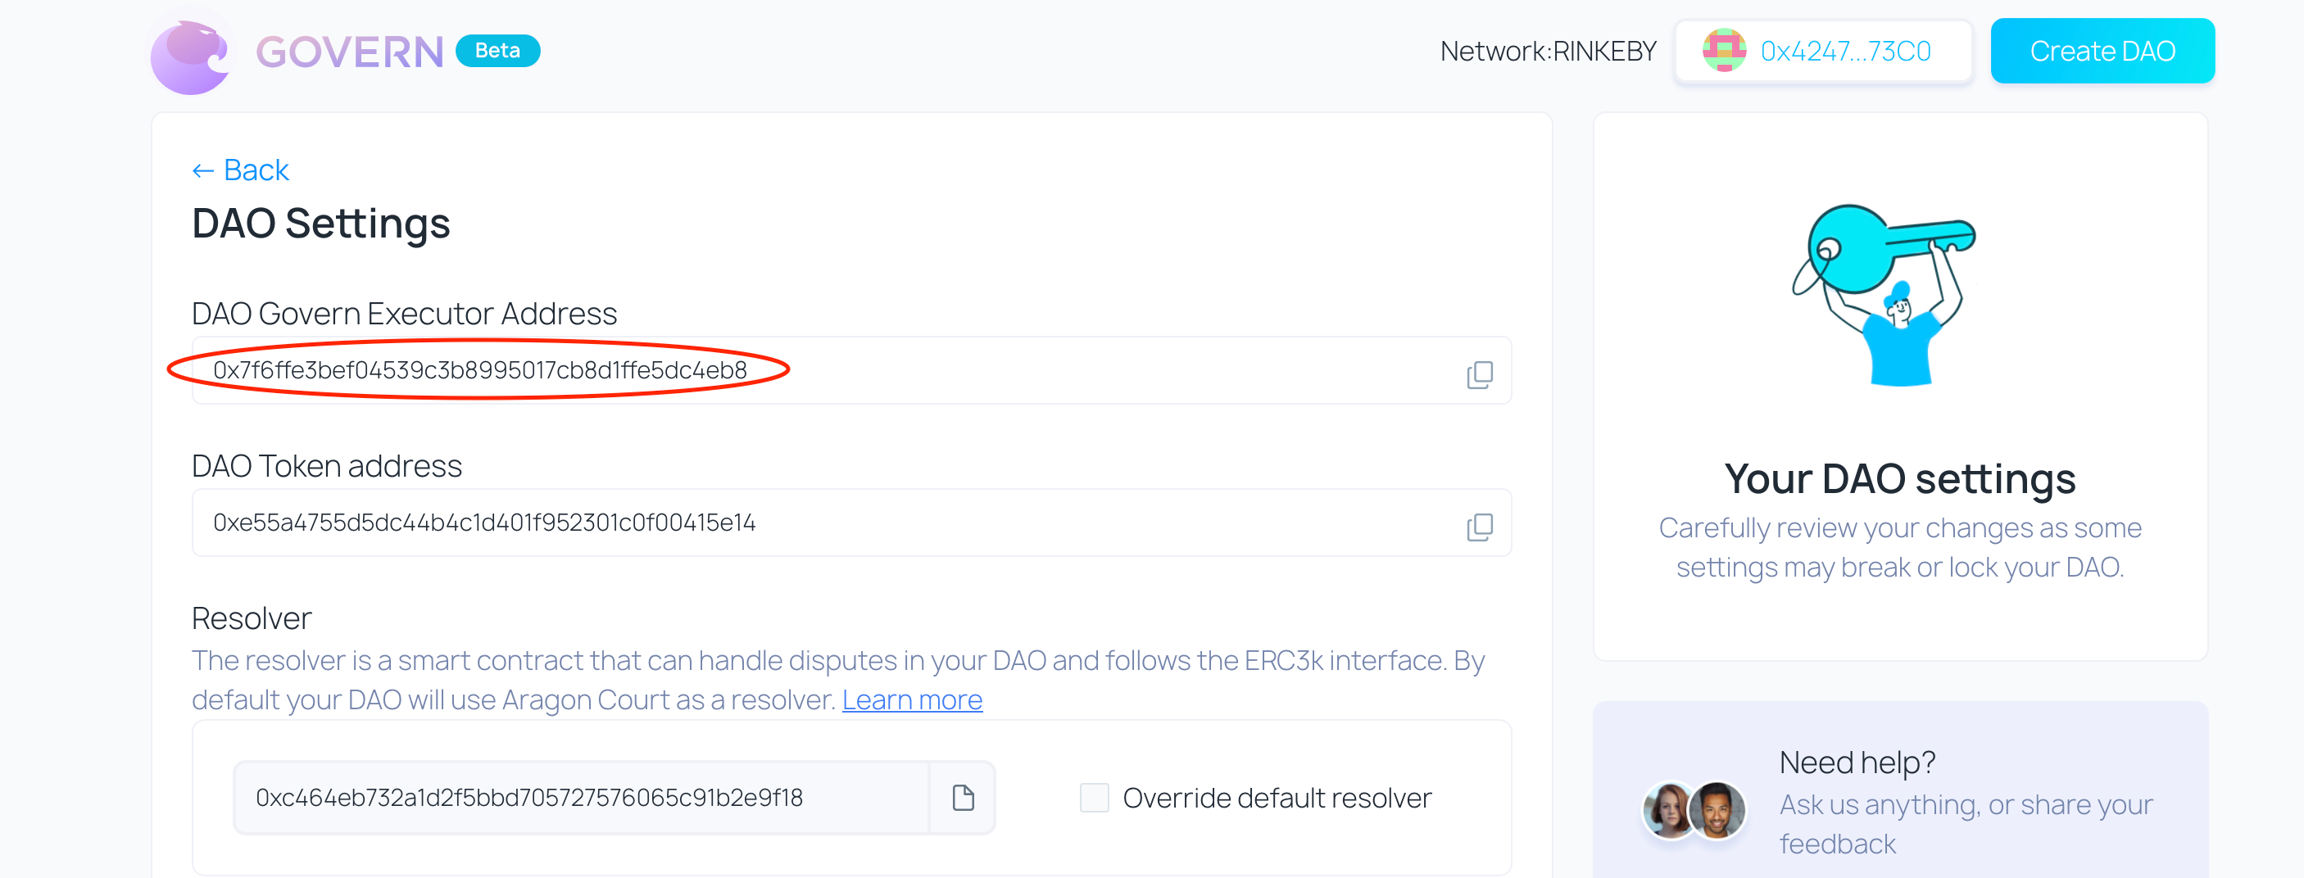The width and height of the screenshot is (2304, 878).
Task: Click the Govern panther logo icon
Action: (x=190, y=57)
